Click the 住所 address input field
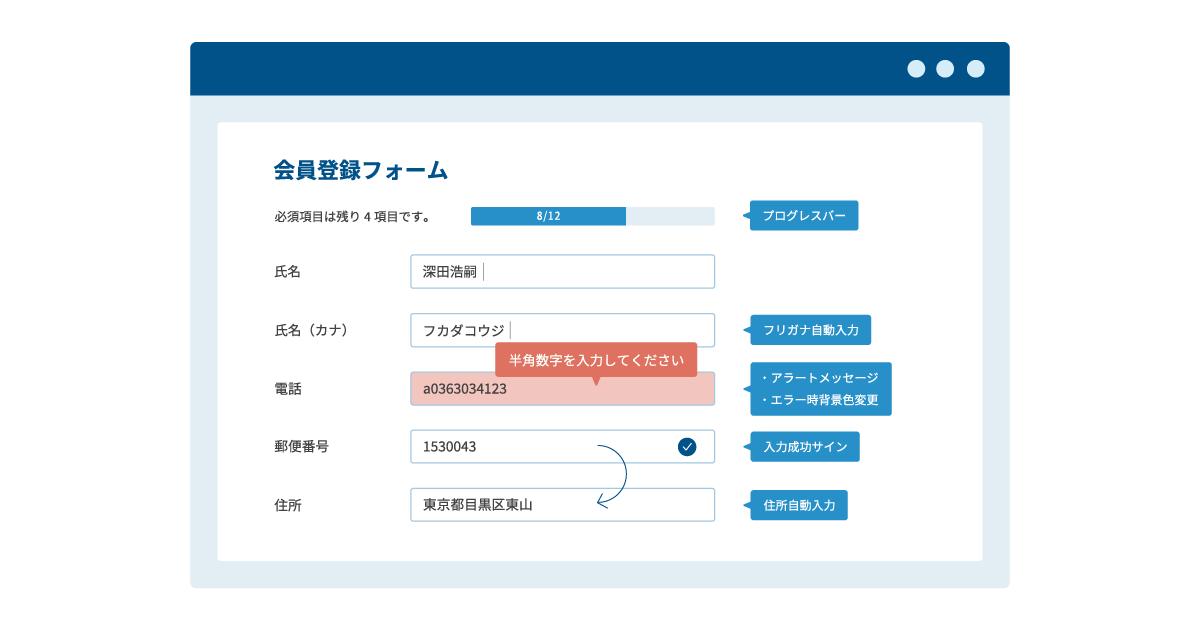 562,505
